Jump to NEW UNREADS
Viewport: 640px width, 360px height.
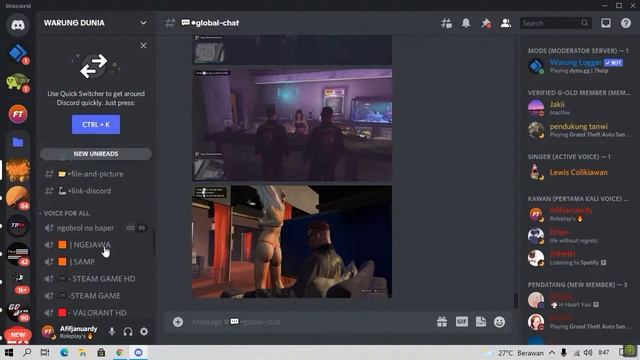click(96, 154)
